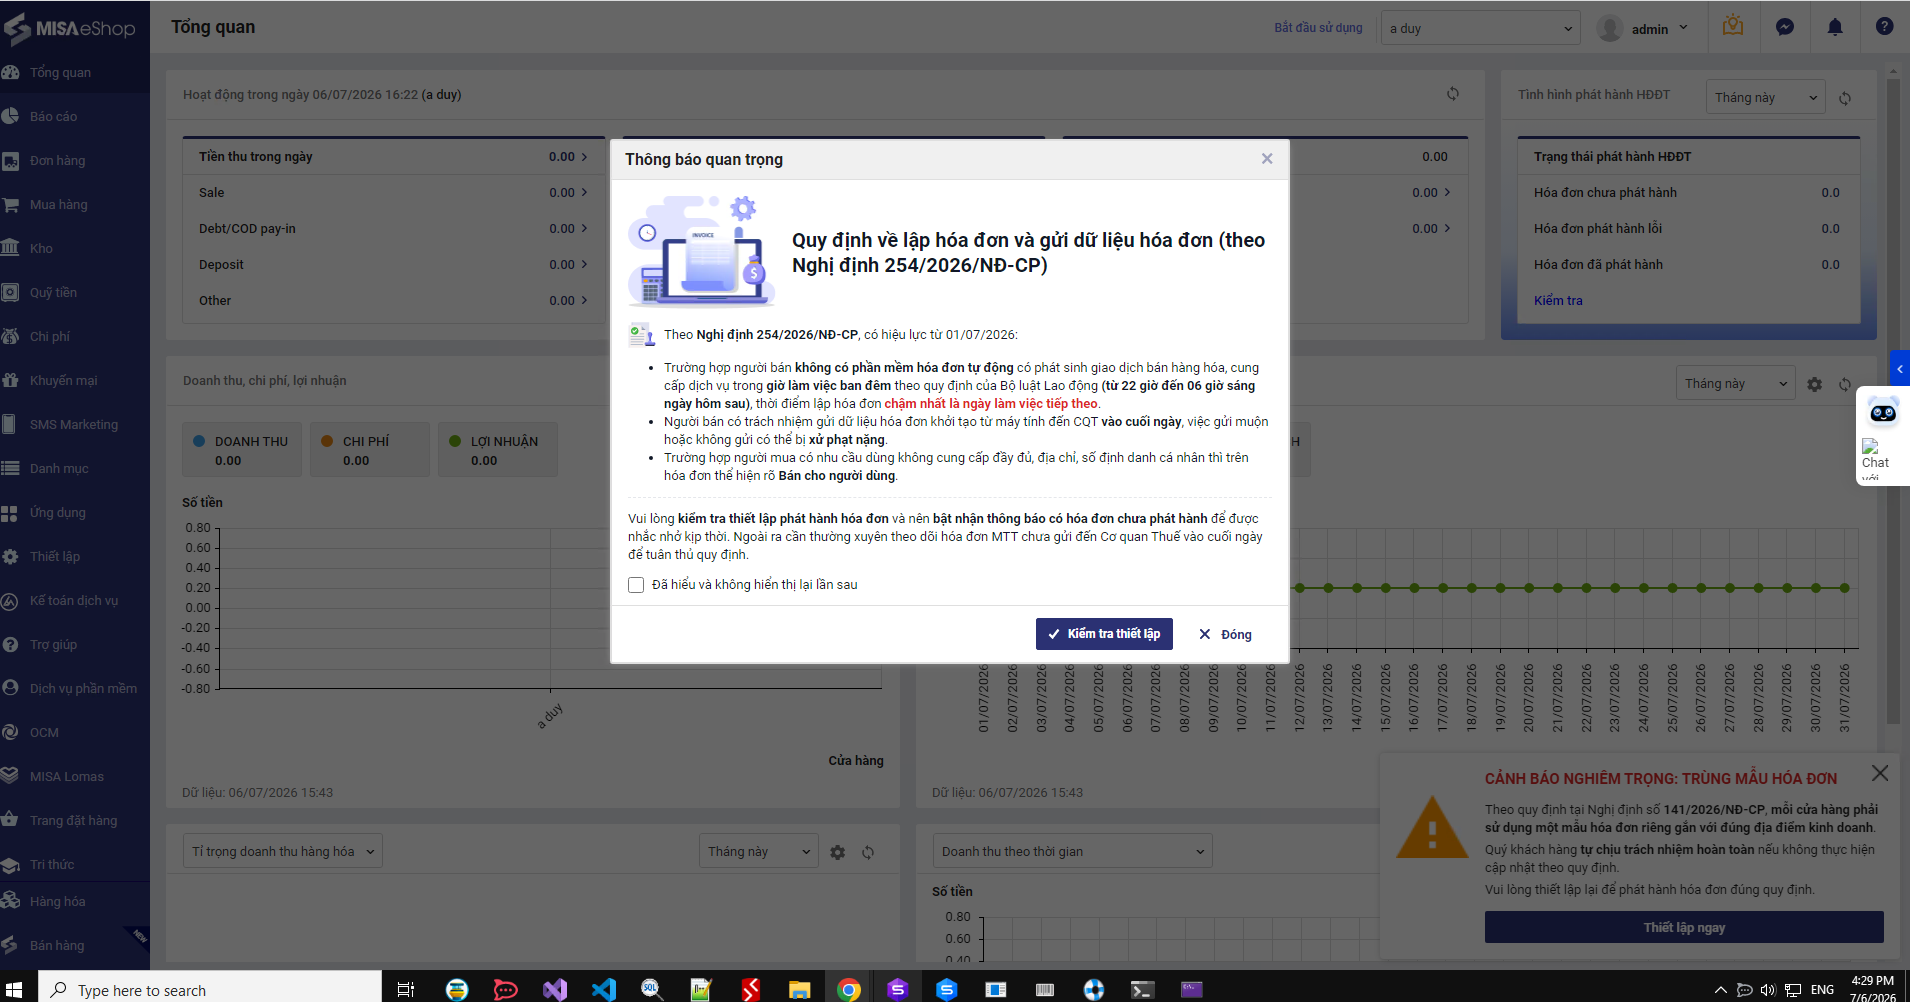Refresh the 'Tỉ trọng doanh thu hàng hóa' chart
Image resolution: width=1910 pixels, height=1002 pixels.
click(x=868, y=852)
